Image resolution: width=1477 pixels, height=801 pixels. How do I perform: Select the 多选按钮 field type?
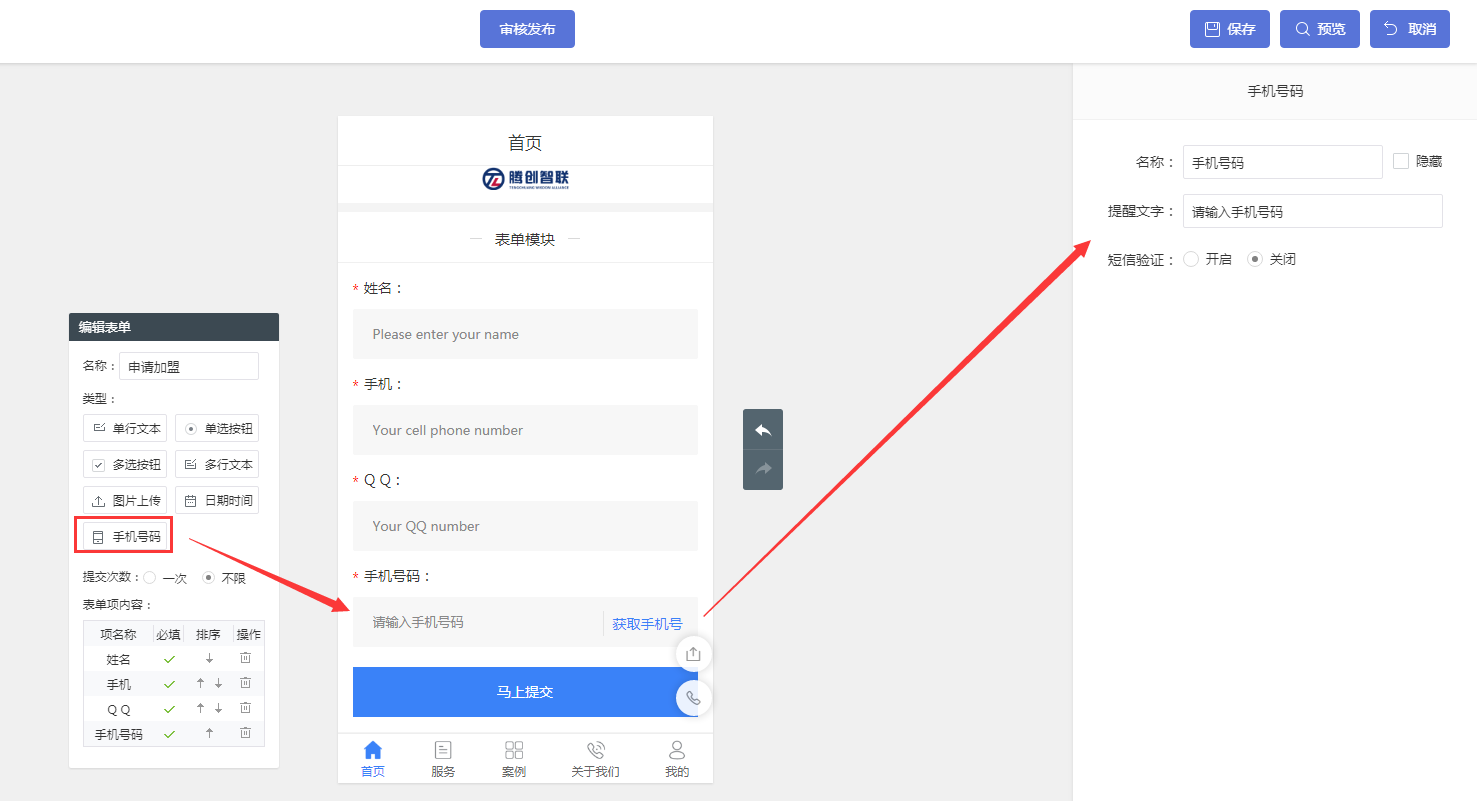point(124,463)
